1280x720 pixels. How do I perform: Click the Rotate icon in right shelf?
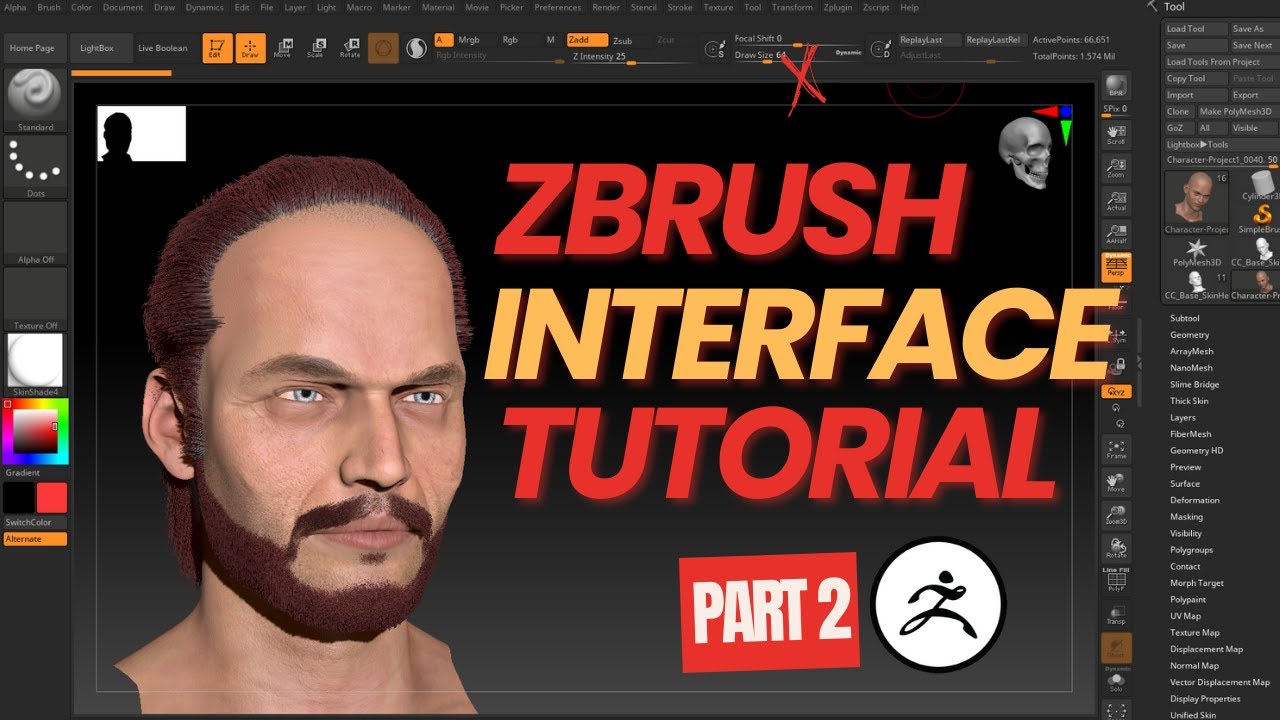pos(1116,548)
